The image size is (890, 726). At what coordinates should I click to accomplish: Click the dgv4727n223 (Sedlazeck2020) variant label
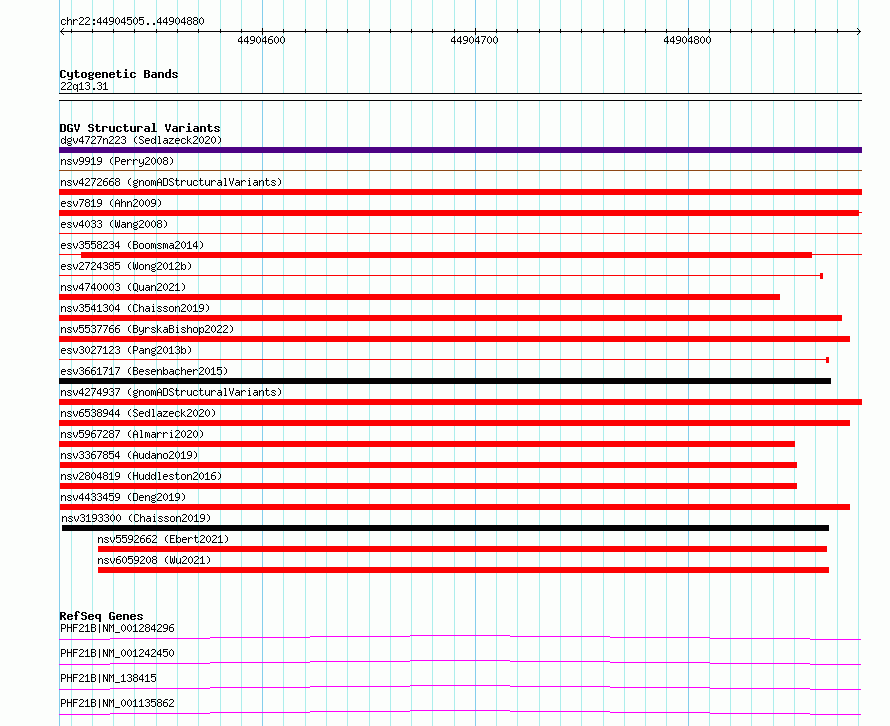click(x=141, y=140)
